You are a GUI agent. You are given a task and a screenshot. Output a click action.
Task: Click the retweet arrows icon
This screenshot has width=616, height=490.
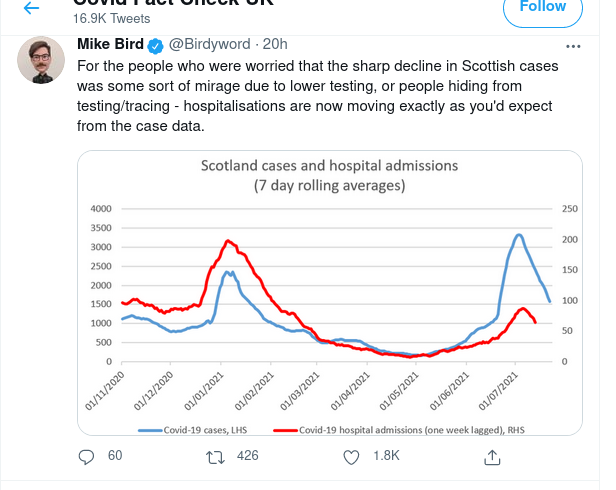point(213,456)
